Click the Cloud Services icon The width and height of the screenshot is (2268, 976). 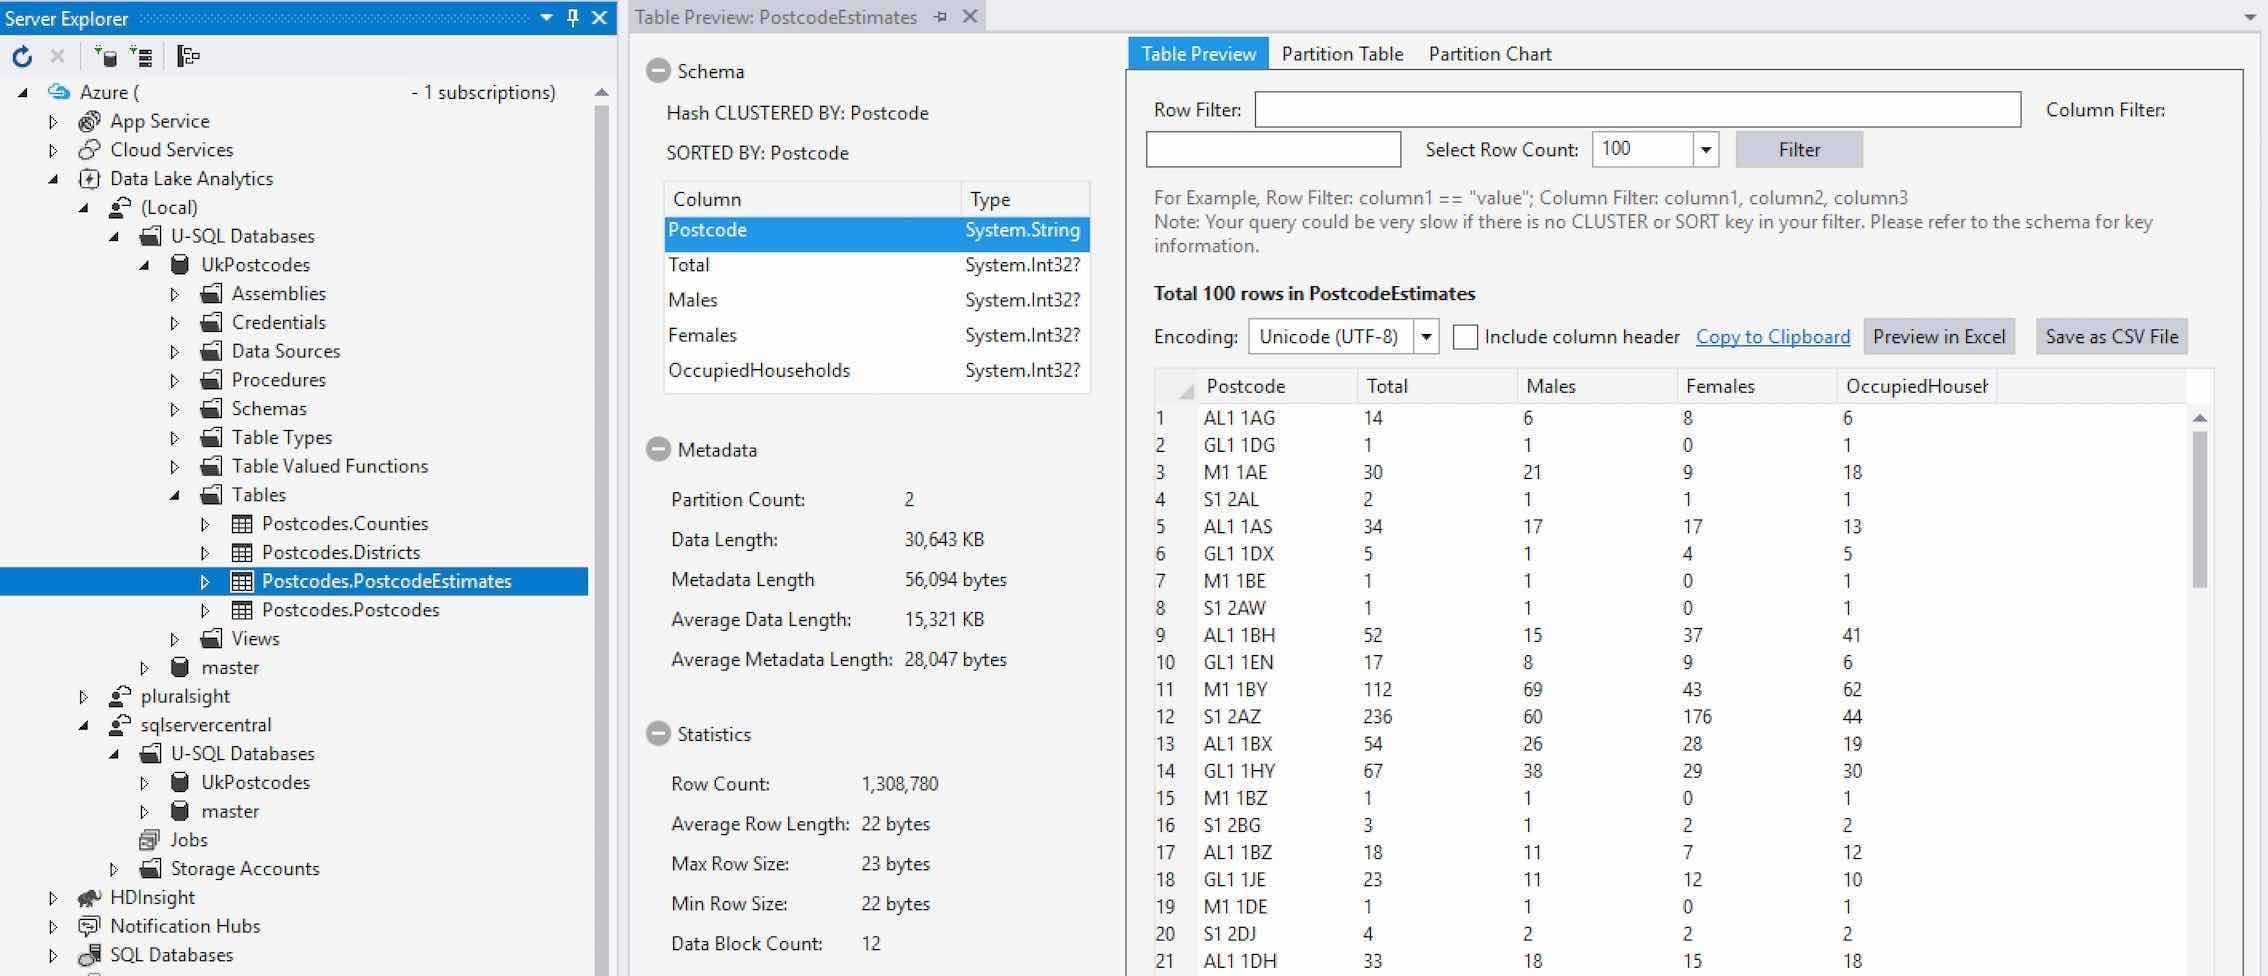click(x=89, y=150)
